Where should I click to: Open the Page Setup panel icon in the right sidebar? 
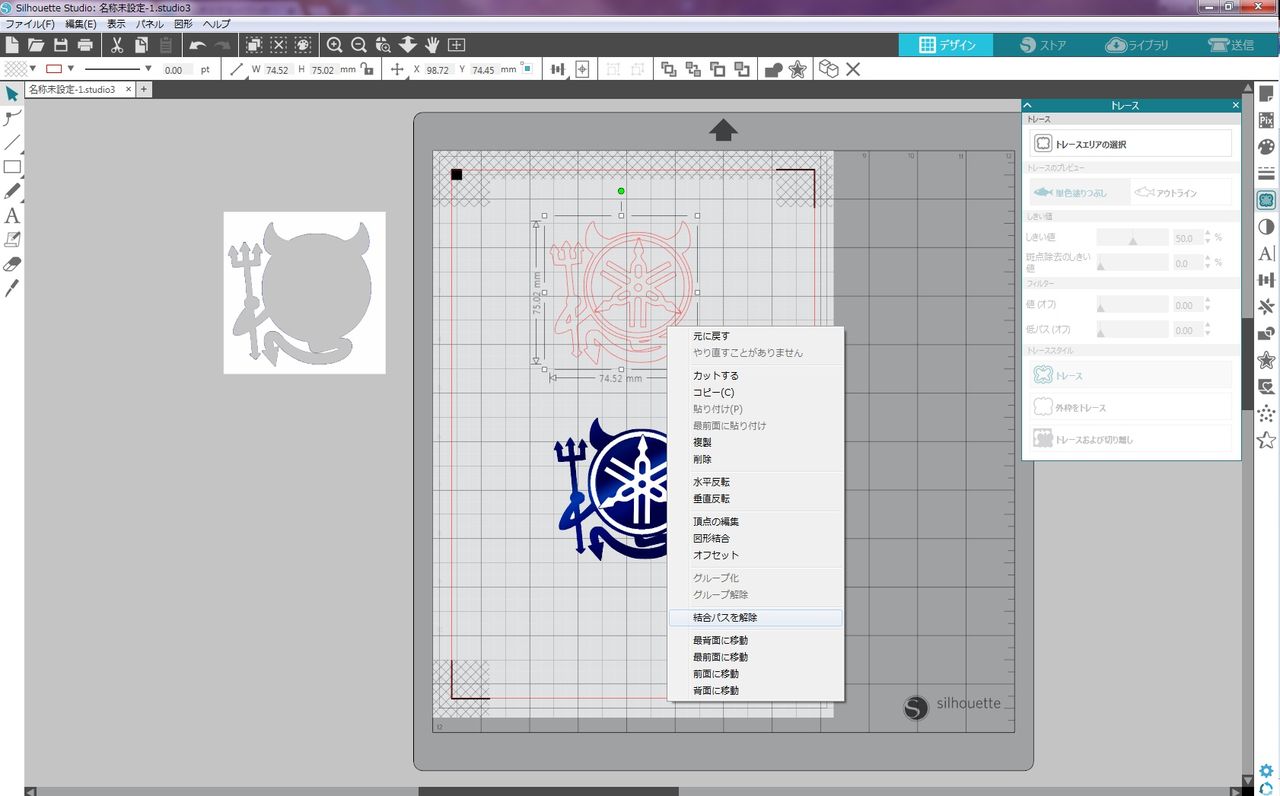[1266, 95]
